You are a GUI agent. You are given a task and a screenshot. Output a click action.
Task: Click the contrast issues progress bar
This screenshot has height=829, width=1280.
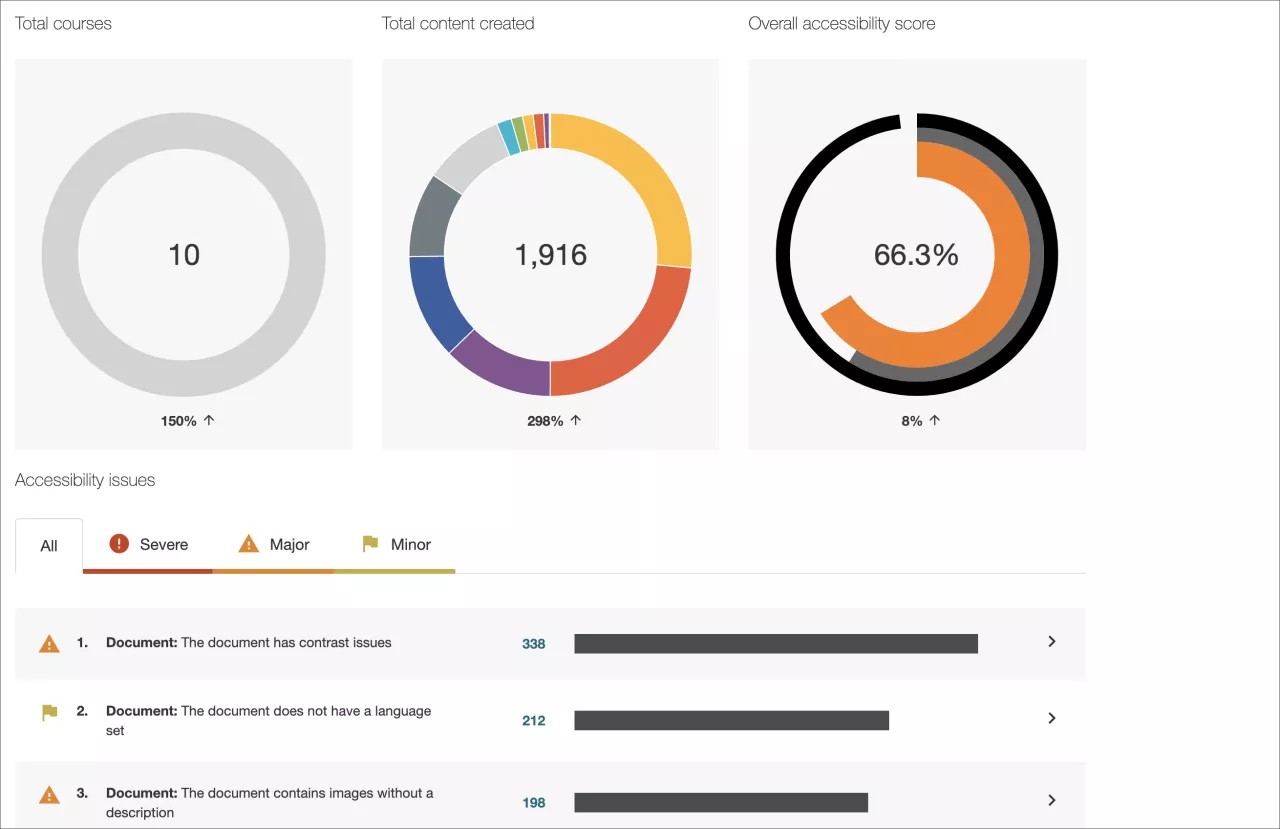point(775,643)
